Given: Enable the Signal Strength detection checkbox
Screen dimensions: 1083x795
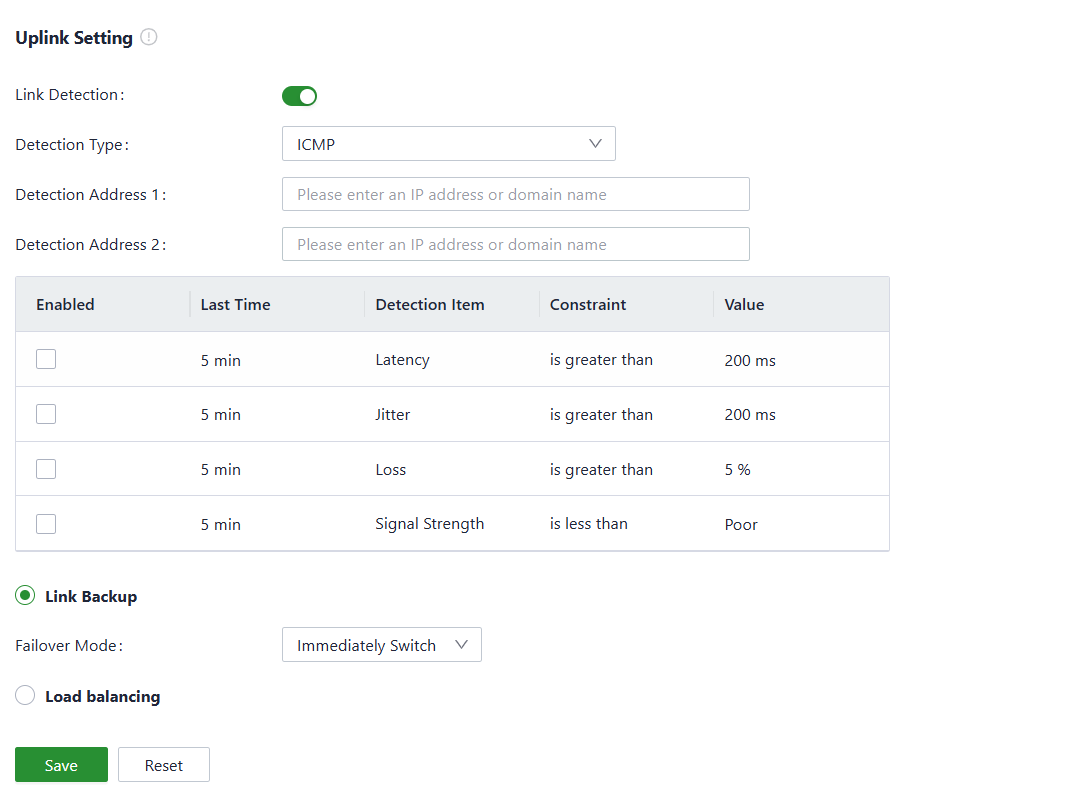Looking at the screenshot, I should coord(46,524).
